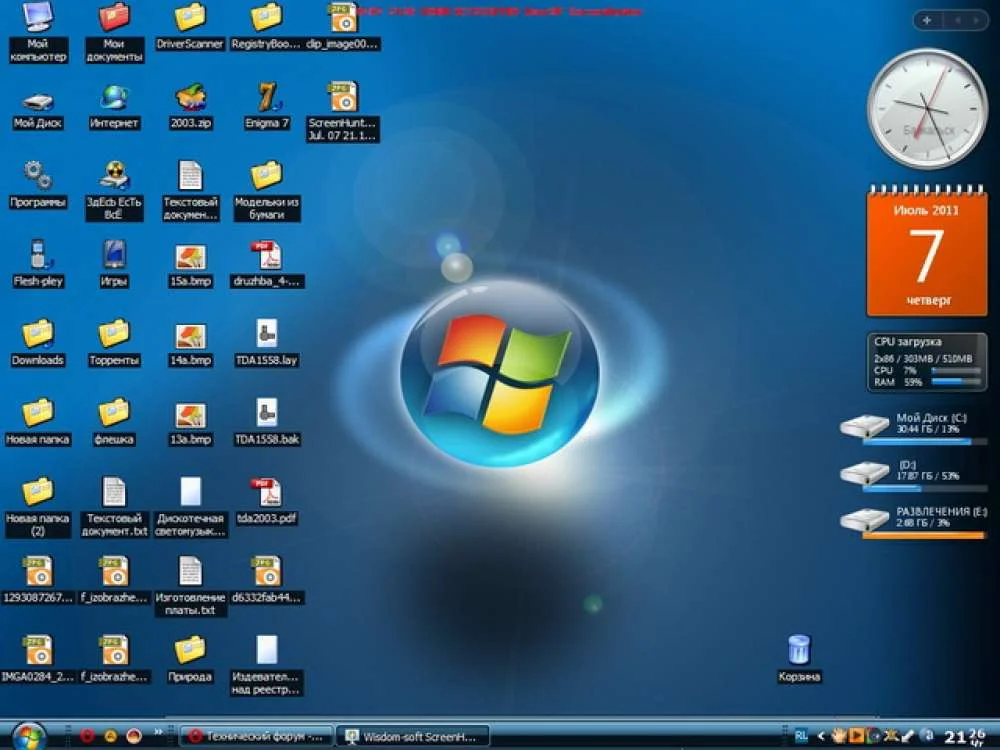This screenshot has height=750, width=1000.
Task: Launch the Flesh-pley phone shortcut
Action: click(38, 263)
